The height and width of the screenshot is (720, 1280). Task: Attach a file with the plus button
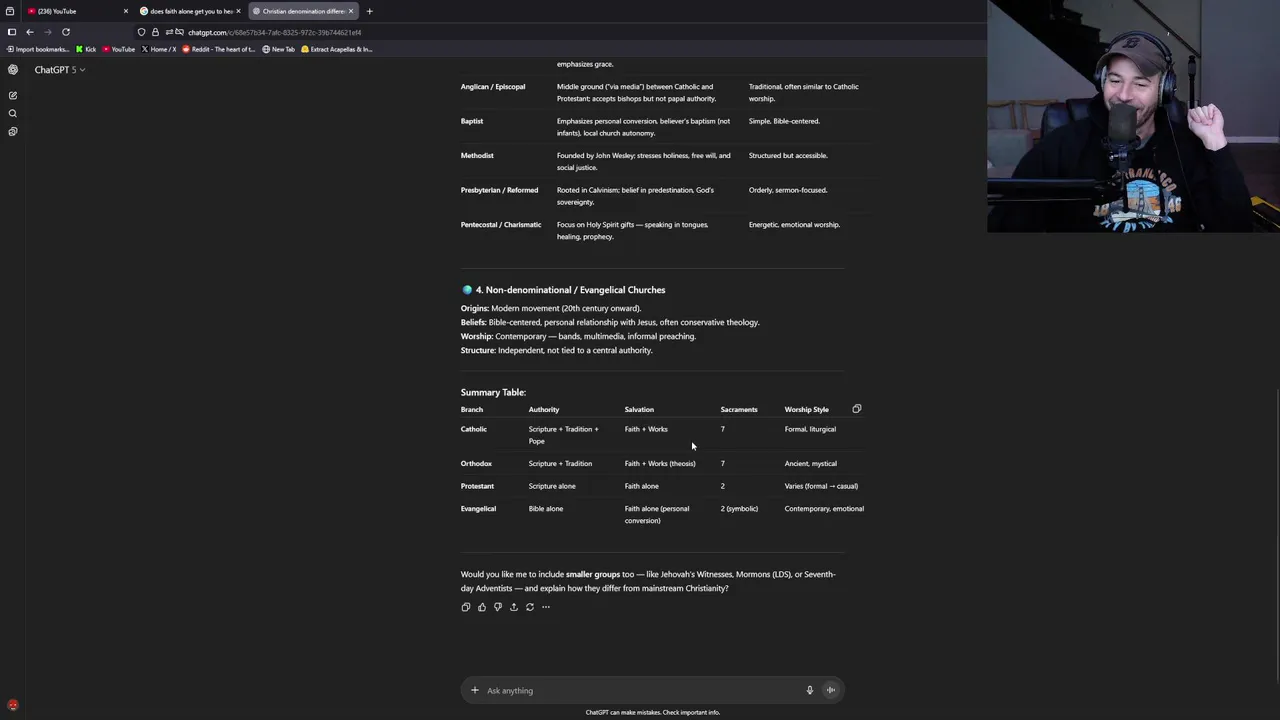pyautogui.click(x=475, y=690)
